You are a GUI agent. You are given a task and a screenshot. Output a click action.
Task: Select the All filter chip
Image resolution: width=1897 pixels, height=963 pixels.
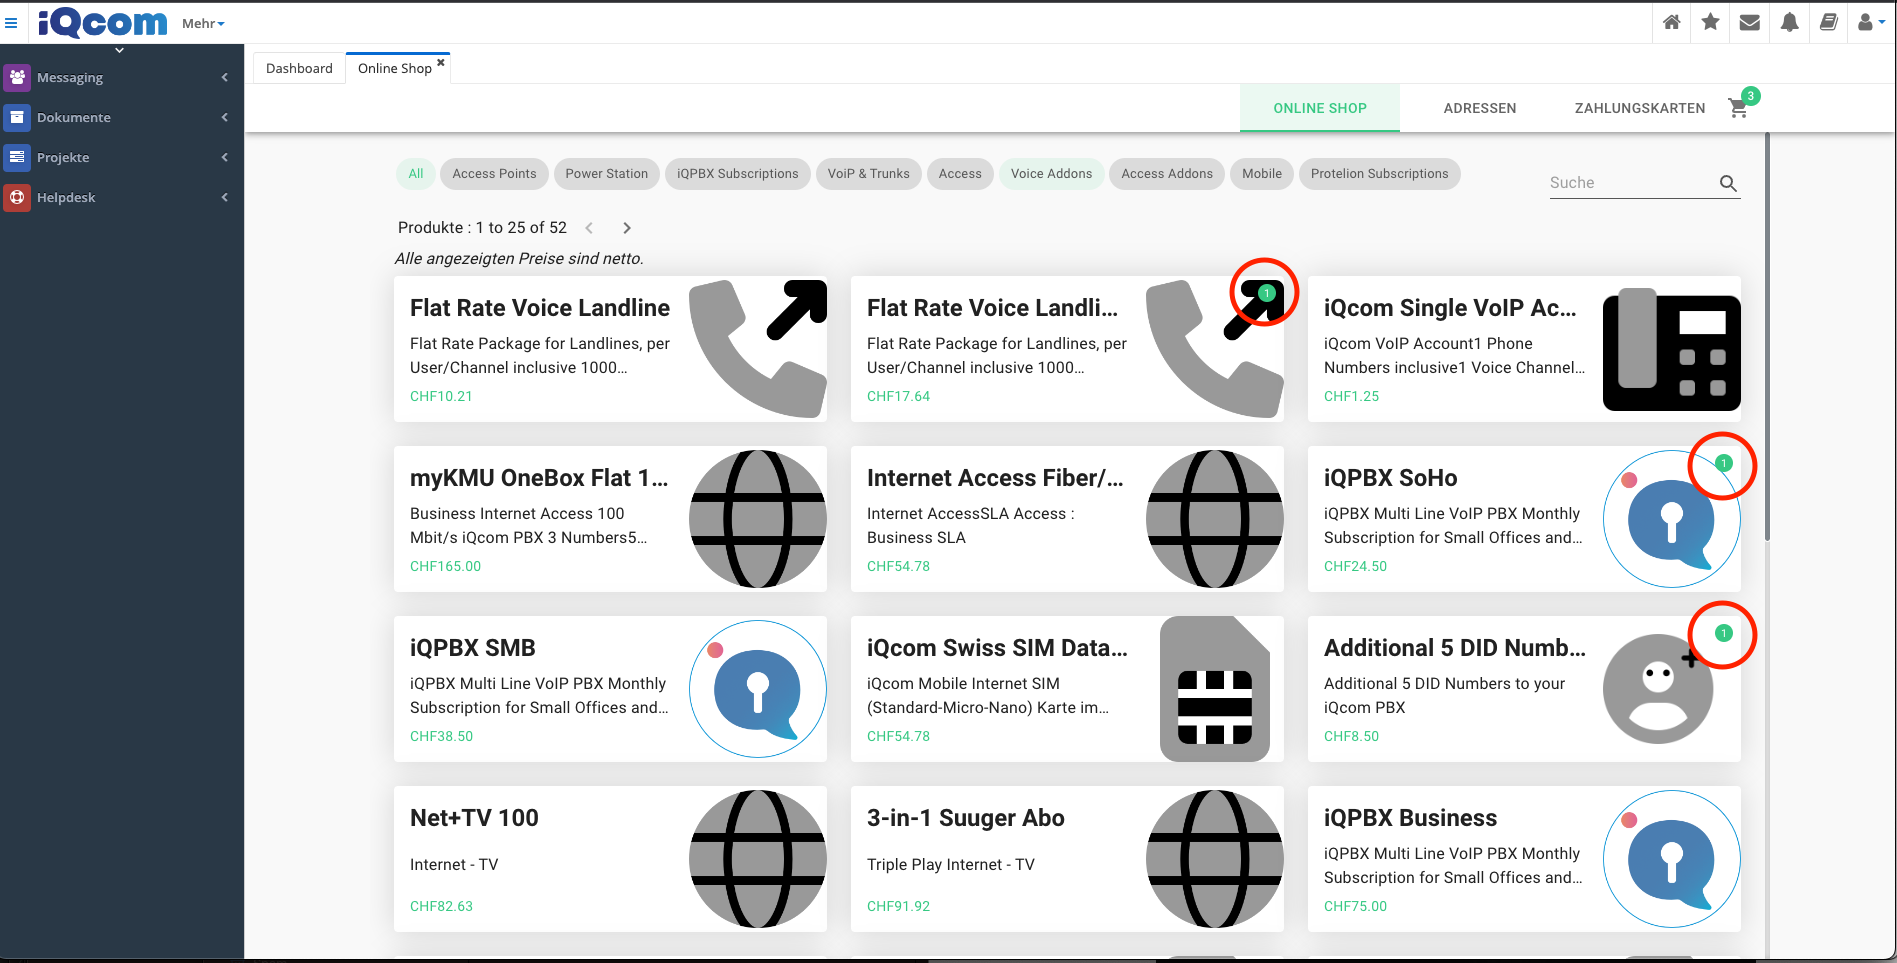pyautogui.click(x=416, y=174)
